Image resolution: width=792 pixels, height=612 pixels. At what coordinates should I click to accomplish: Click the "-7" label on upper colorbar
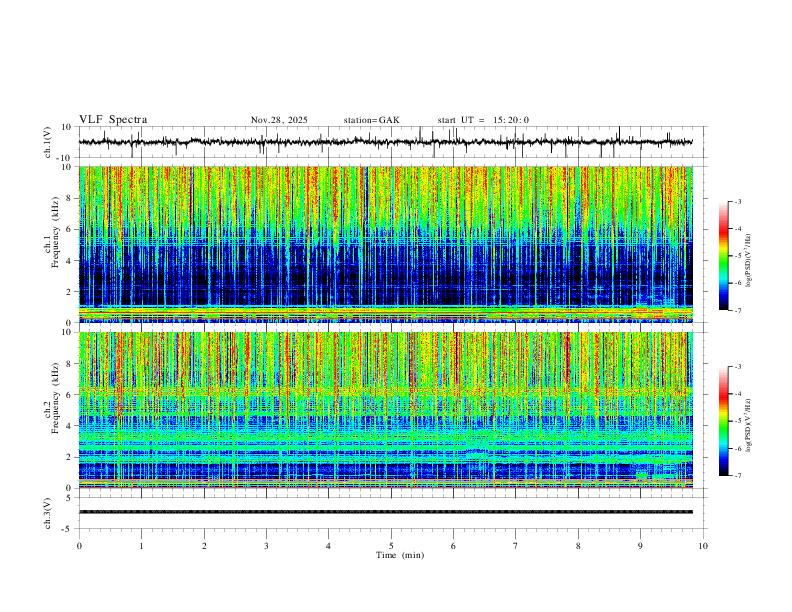point(737,310)
